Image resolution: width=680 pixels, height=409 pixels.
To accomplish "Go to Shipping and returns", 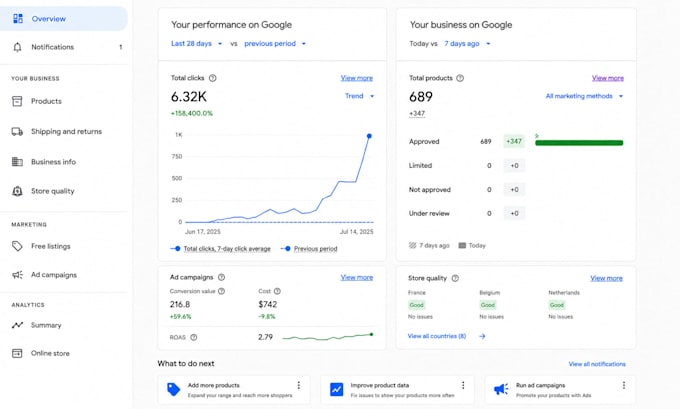I will pos(64,131).
